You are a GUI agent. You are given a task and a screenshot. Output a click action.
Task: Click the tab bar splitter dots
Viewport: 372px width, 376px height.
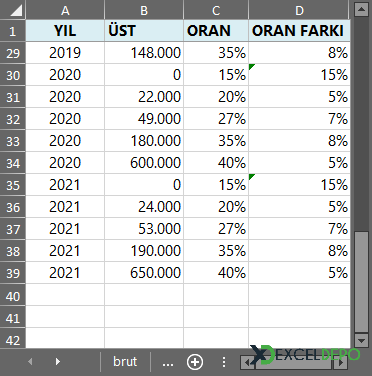click(224, 362)
